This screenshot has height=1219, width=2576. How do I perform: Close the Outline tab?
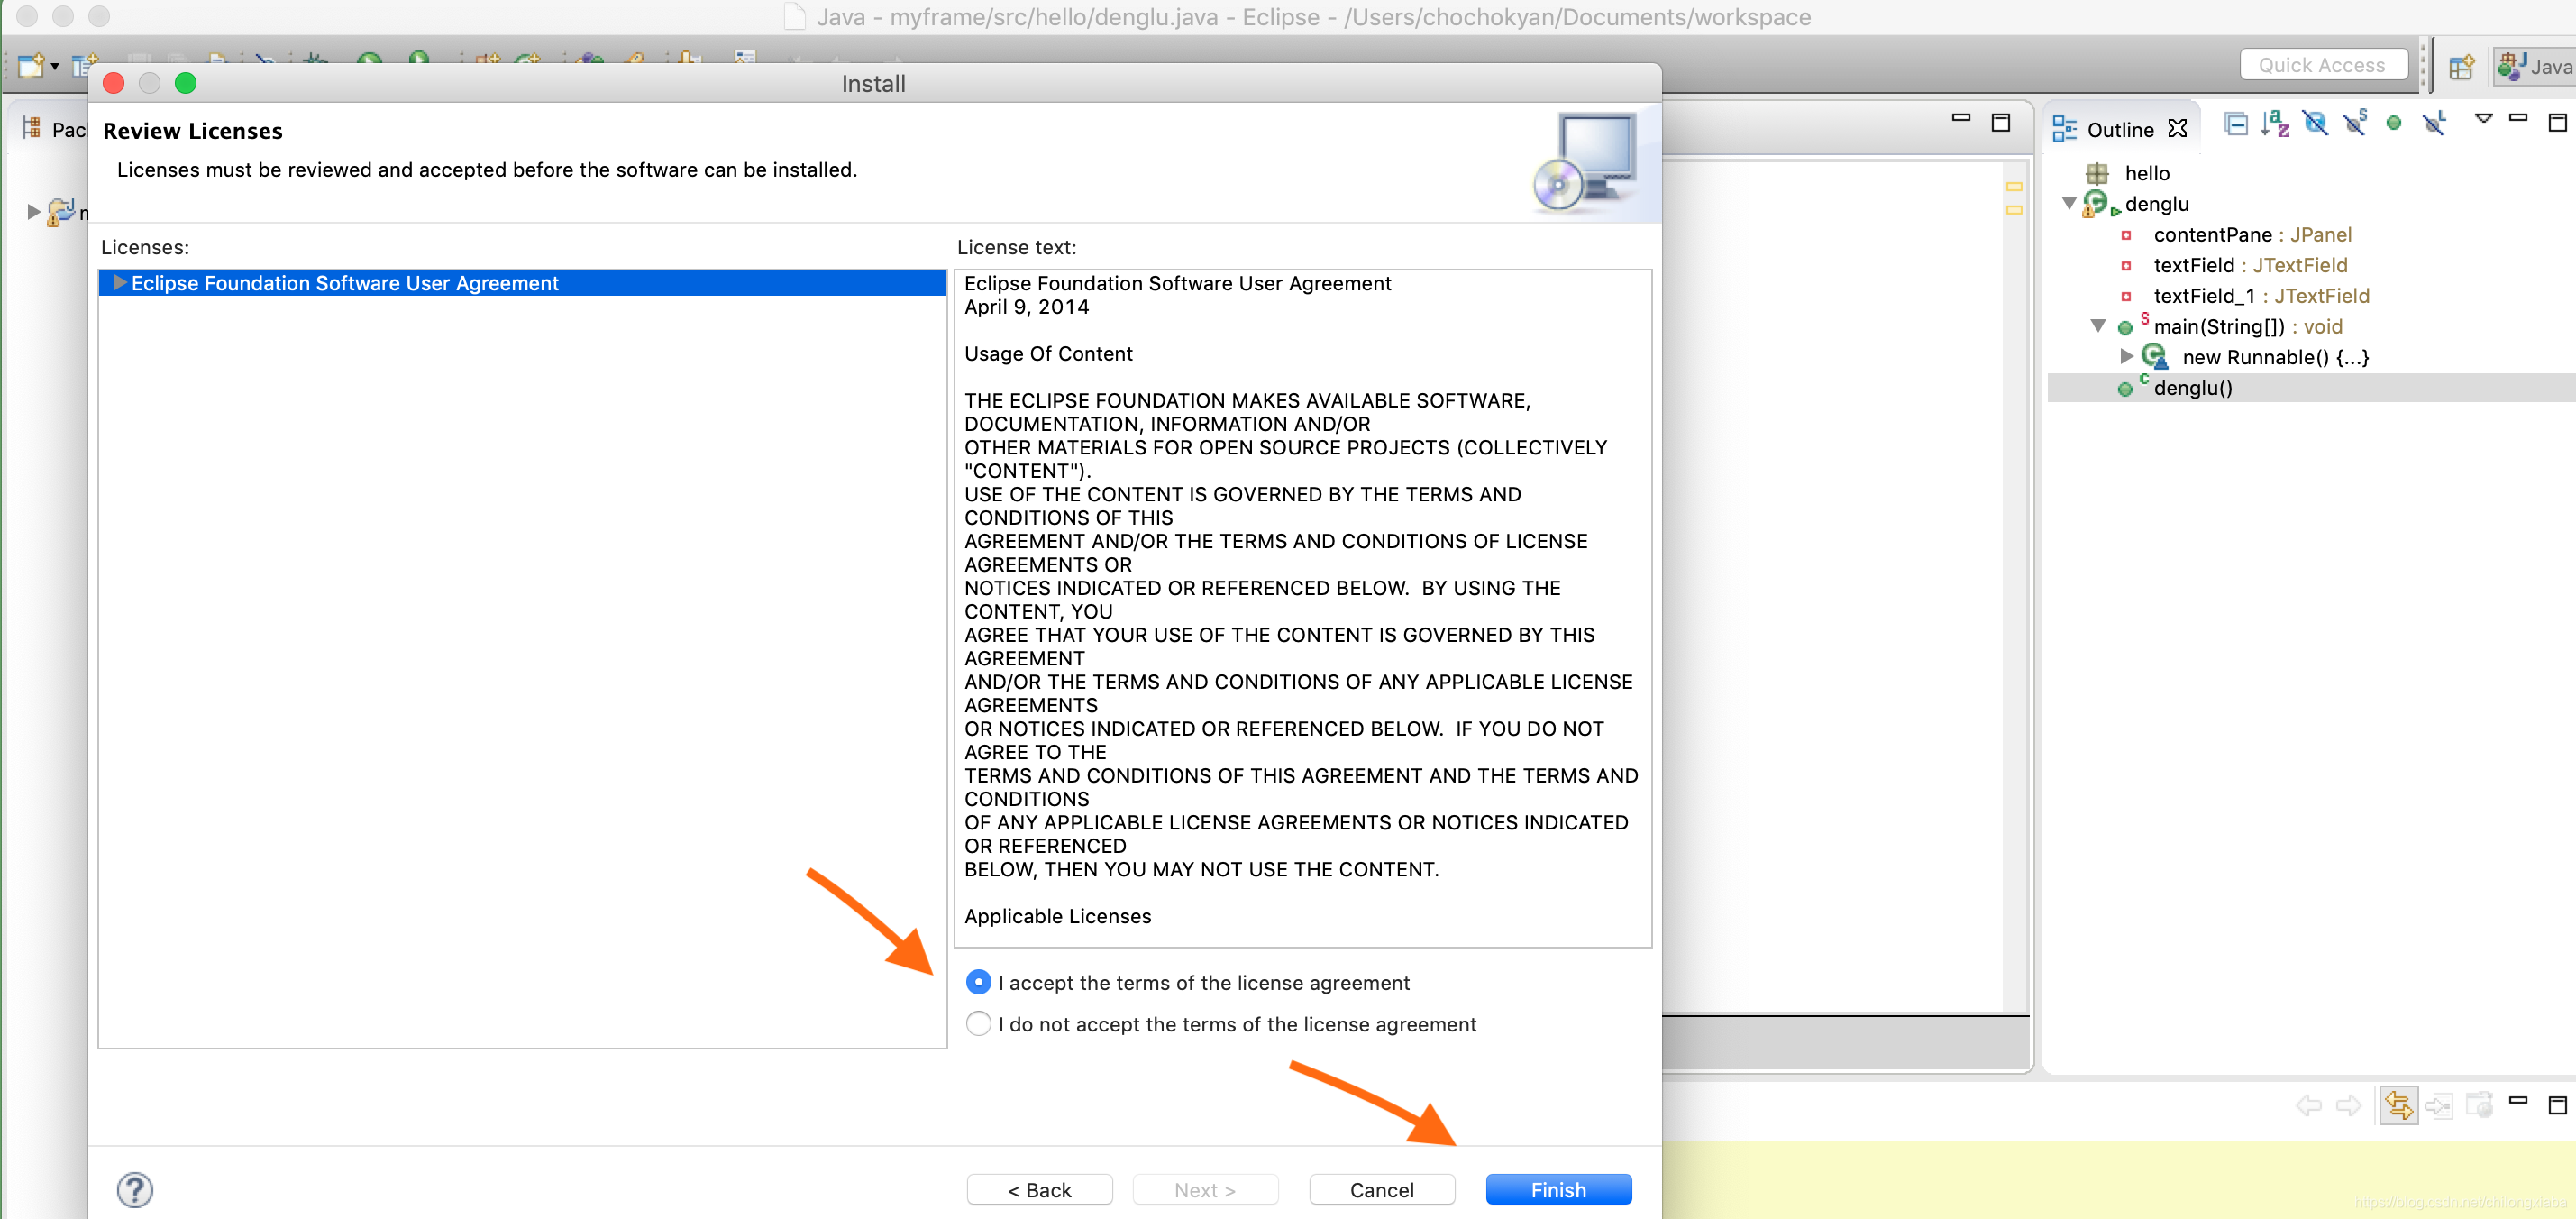click(2177, 129)
